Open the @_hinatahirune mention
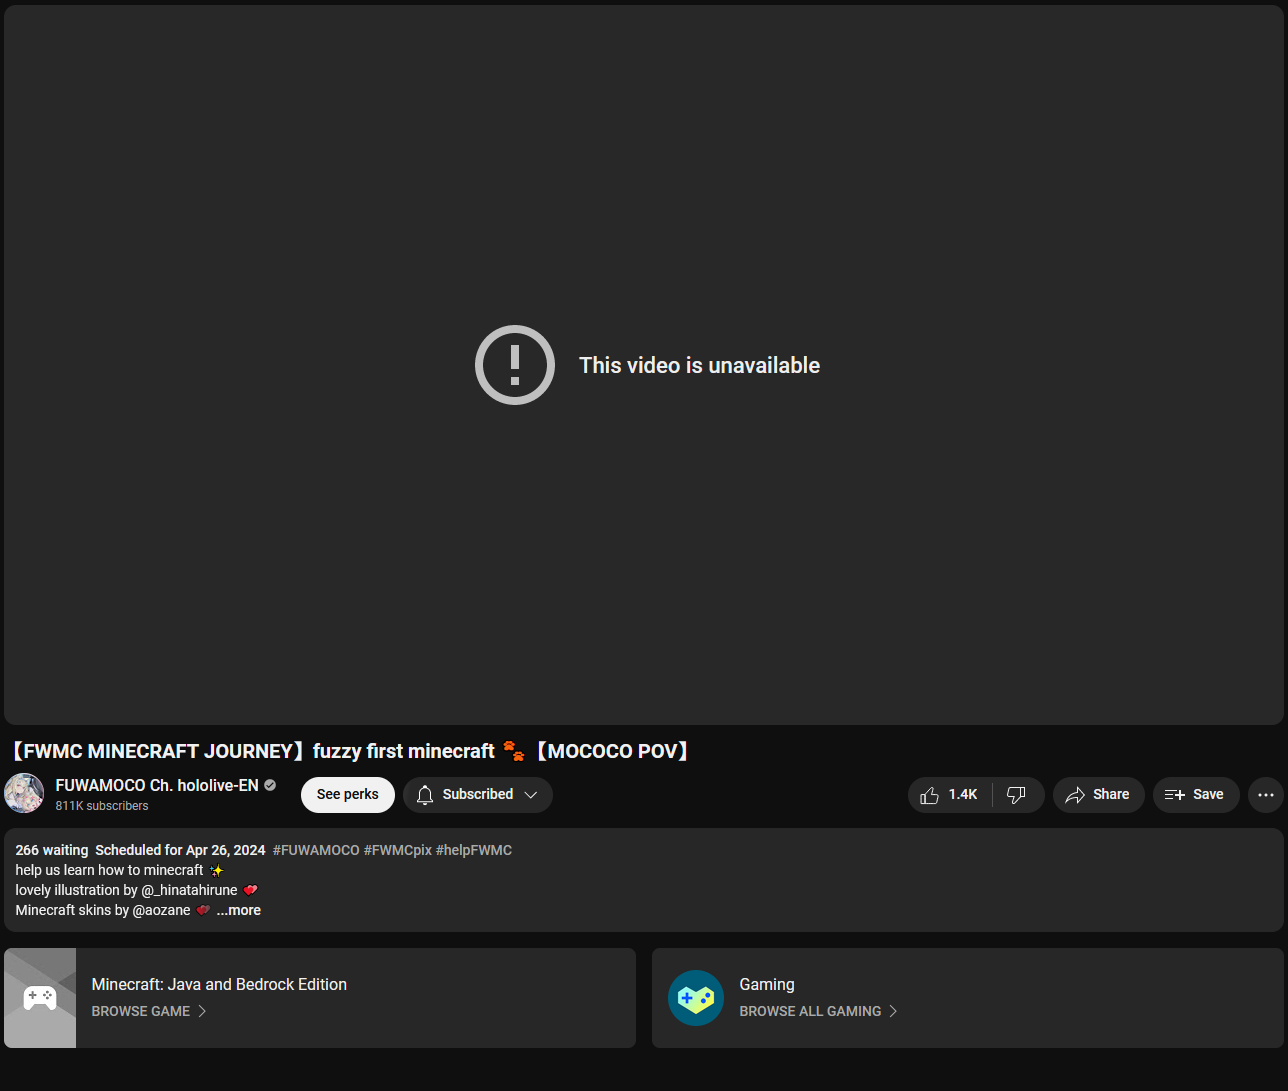 [190, 890]
